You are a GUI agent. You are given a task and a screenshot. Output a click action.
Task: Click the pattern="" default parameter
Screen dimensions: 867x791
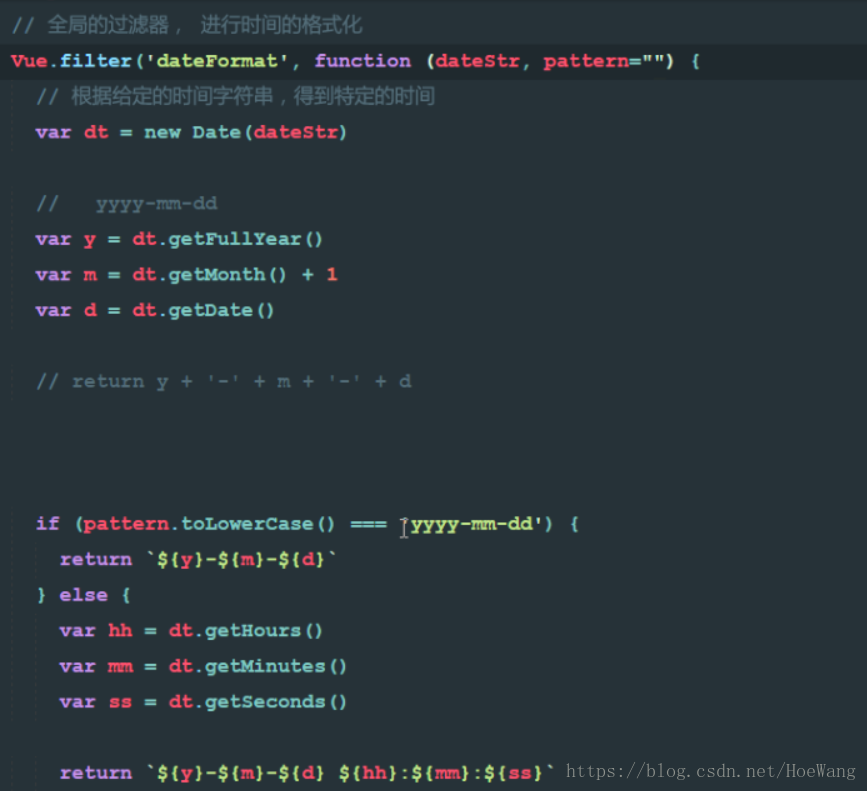603,61
